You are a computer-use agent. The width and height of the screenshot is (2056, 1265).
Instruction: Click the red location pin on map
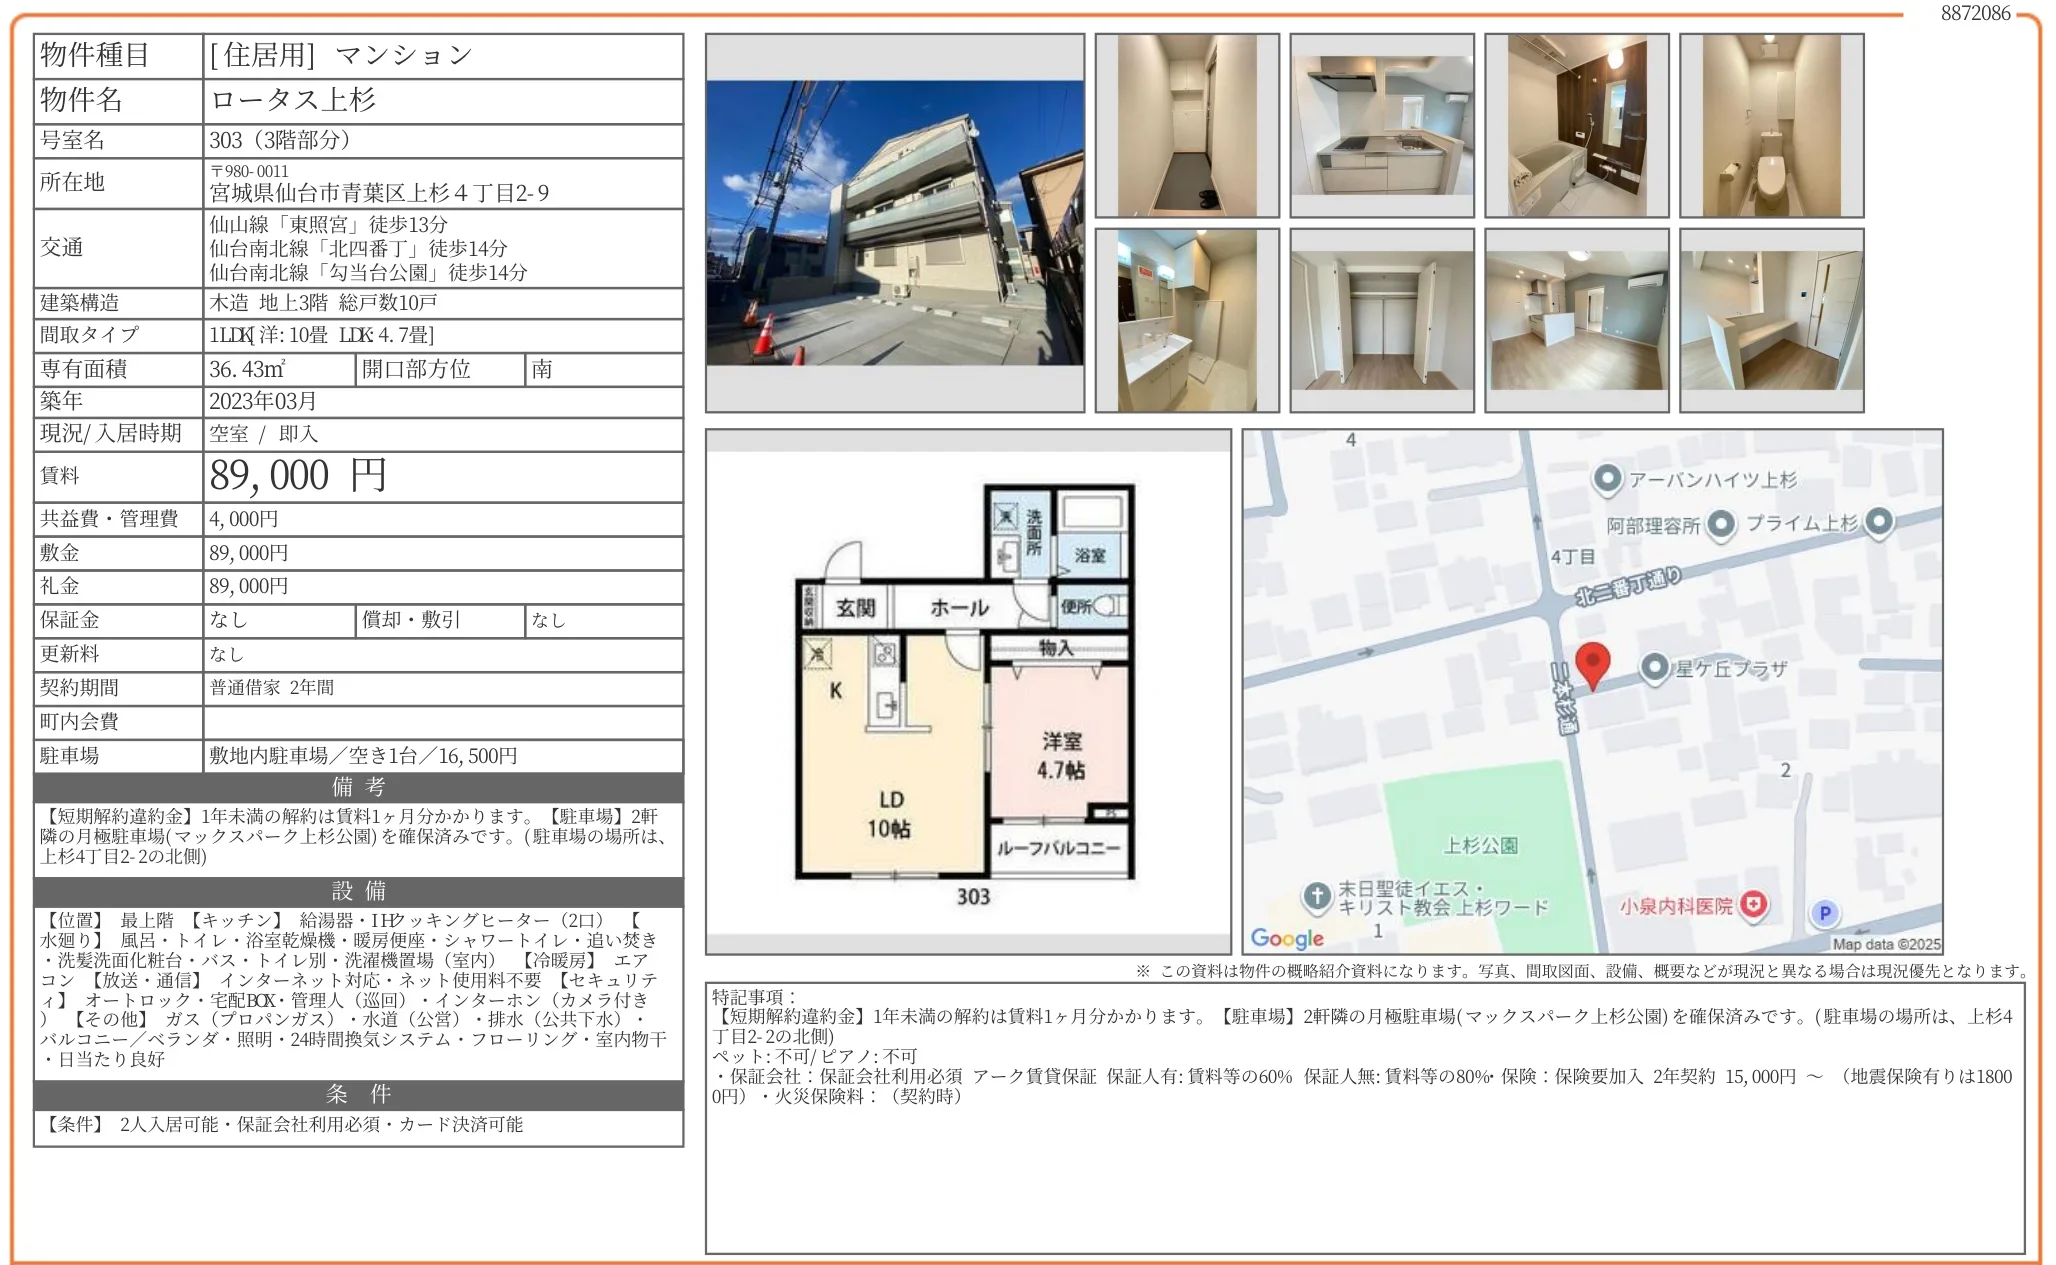1592,662
